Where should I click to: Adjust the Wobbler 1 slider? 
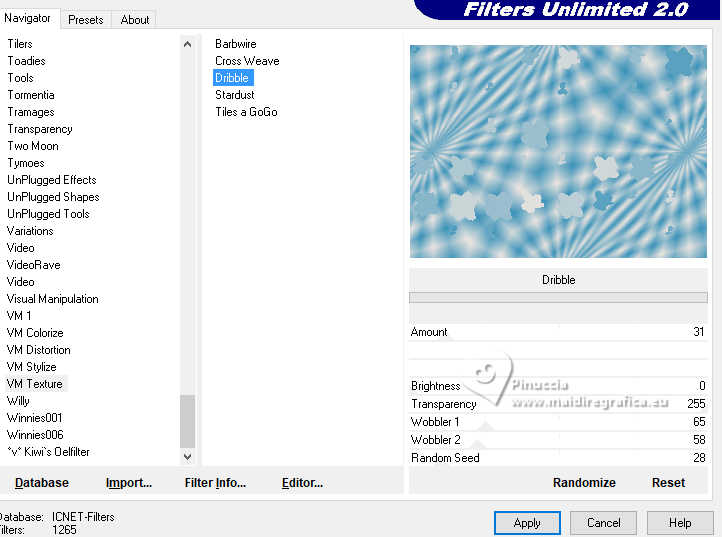pyautogui.click(x=558, y=422)
